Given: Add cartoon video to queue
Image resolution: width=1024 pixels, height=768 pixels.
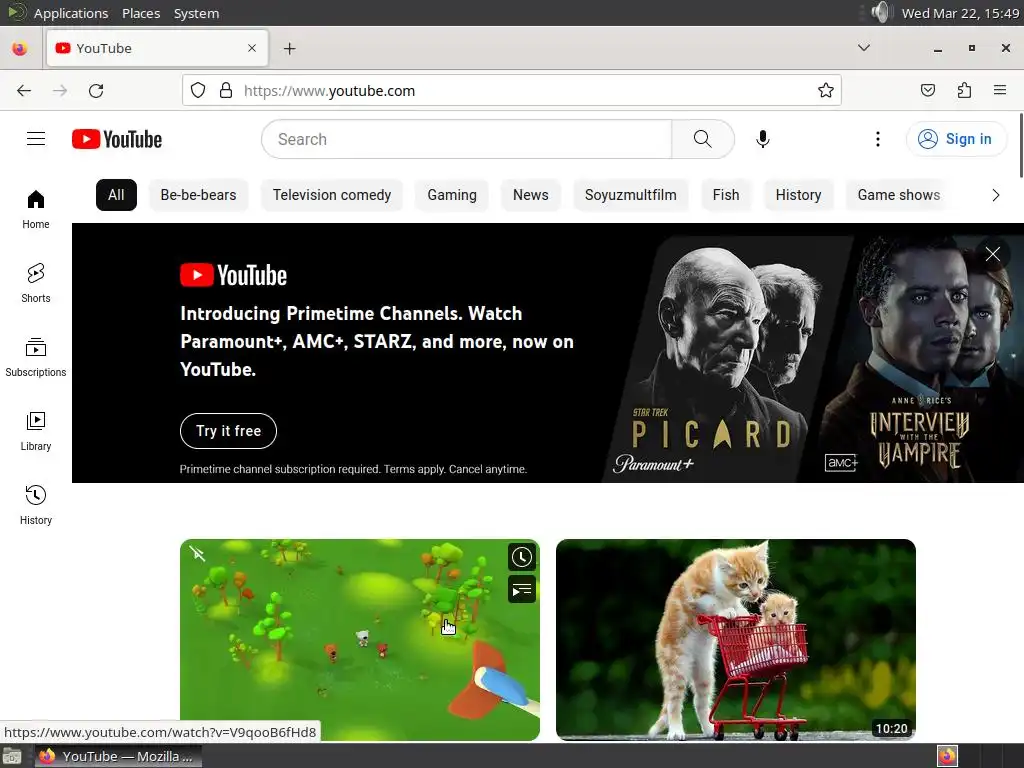Looking at the screenshot, I should pyautogui.click(x=522, y=590).
